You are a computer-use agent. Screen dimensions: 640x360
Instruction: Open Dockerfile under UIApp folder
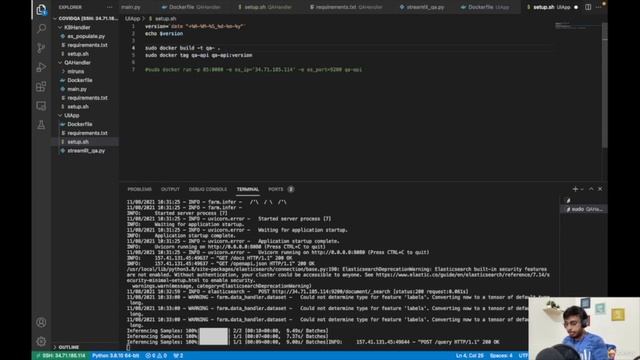point(80,124)
